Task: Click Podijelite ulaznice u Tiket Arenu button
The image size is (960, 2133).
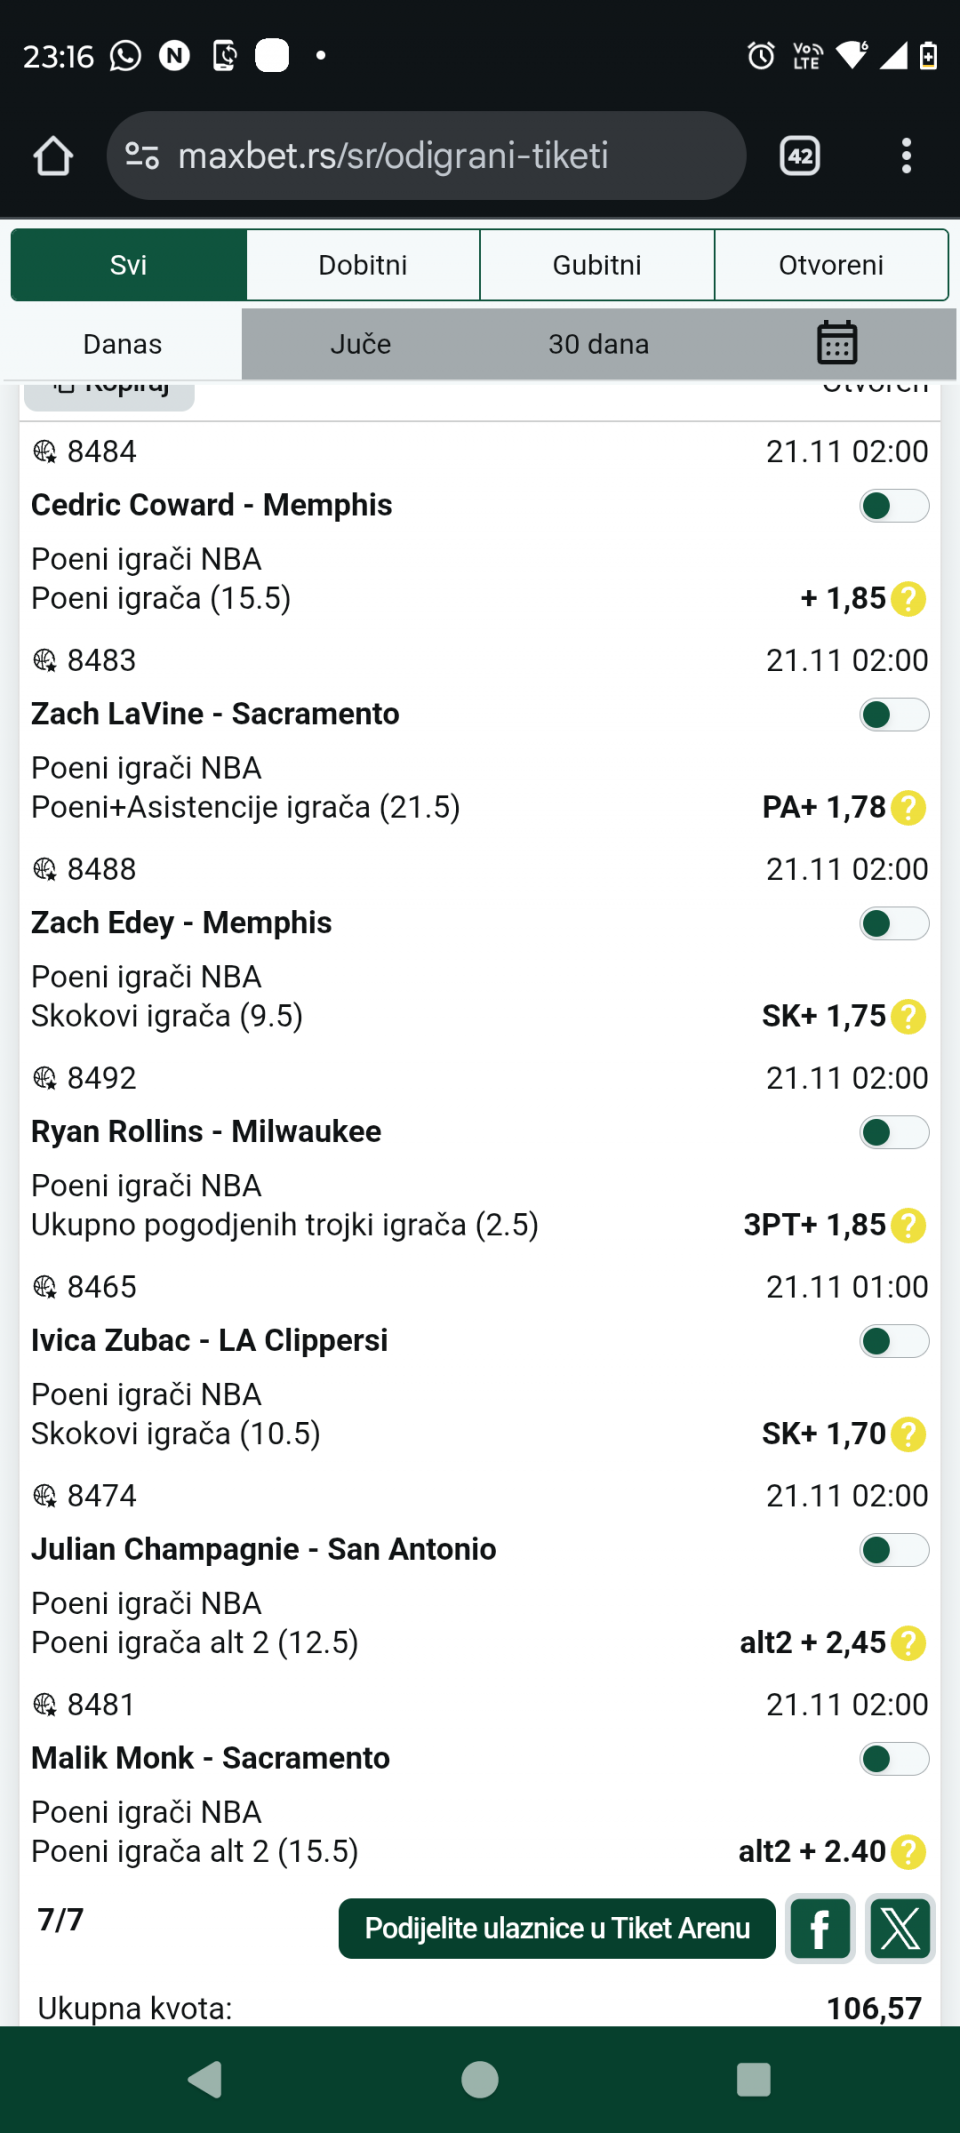Action: 557,1928
